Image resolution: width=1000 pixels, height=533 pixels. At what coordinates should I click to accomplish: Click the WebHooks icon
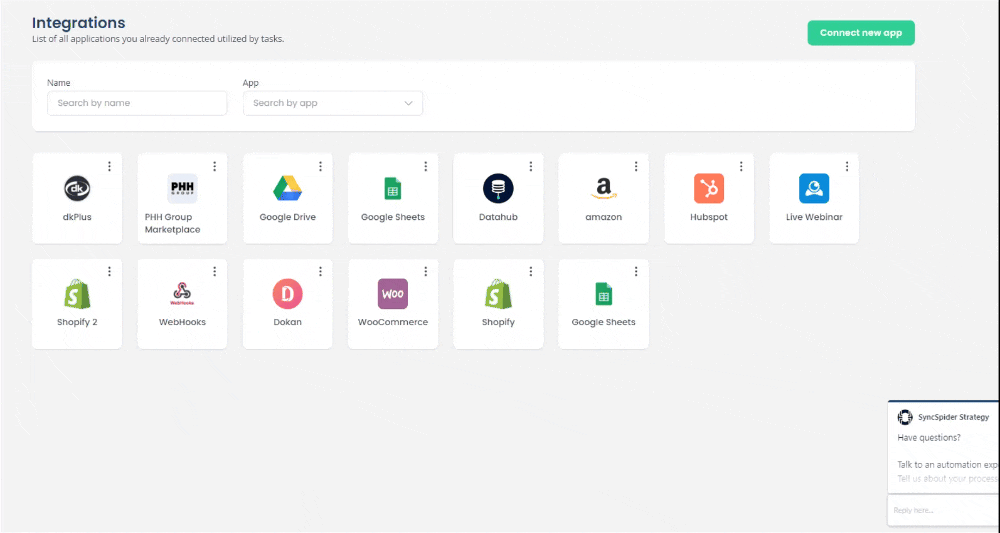coord(182,293)
